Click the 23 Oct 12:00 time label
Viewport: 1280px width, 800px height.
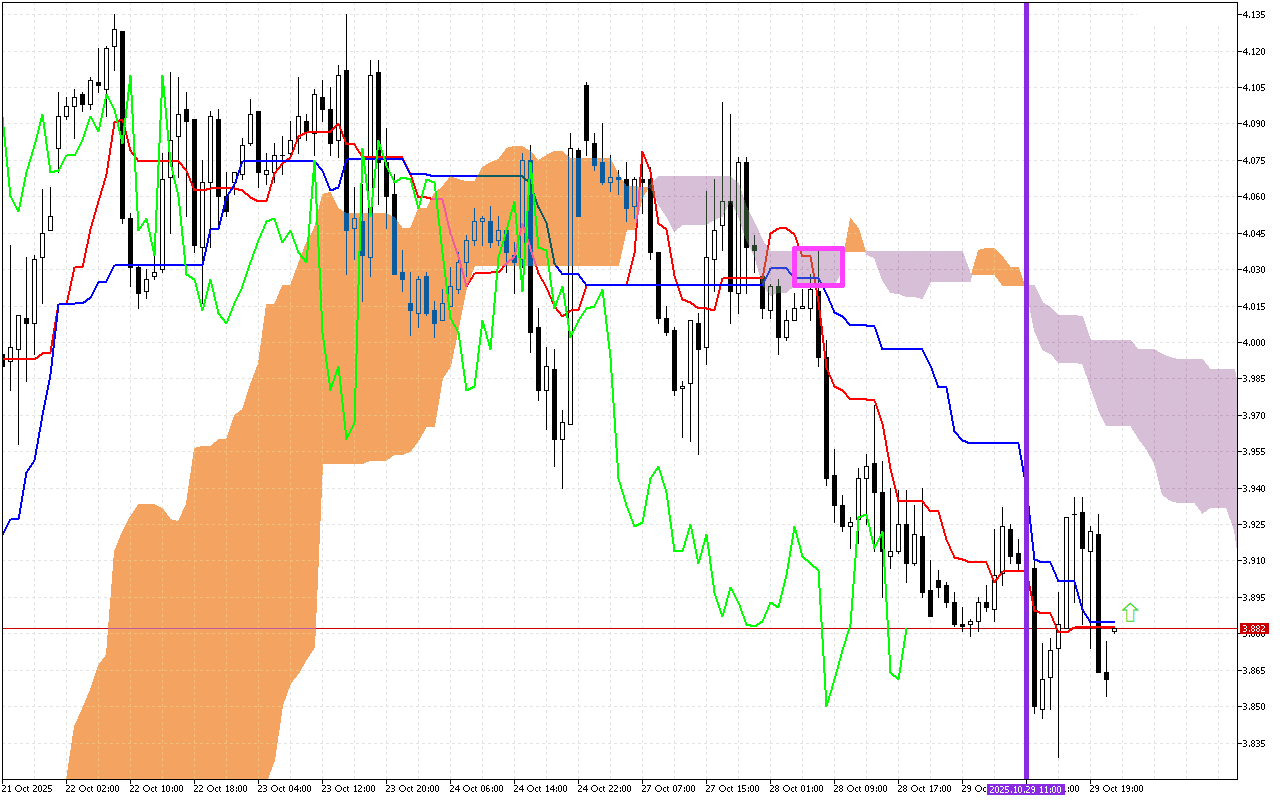point(351,789)
